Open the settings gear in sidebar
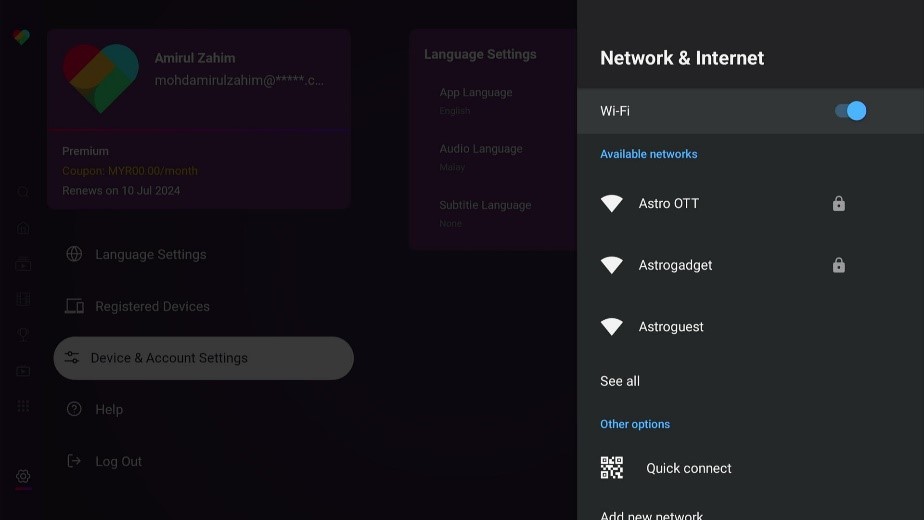Viewport: 924px width, 520px height. 23,476
